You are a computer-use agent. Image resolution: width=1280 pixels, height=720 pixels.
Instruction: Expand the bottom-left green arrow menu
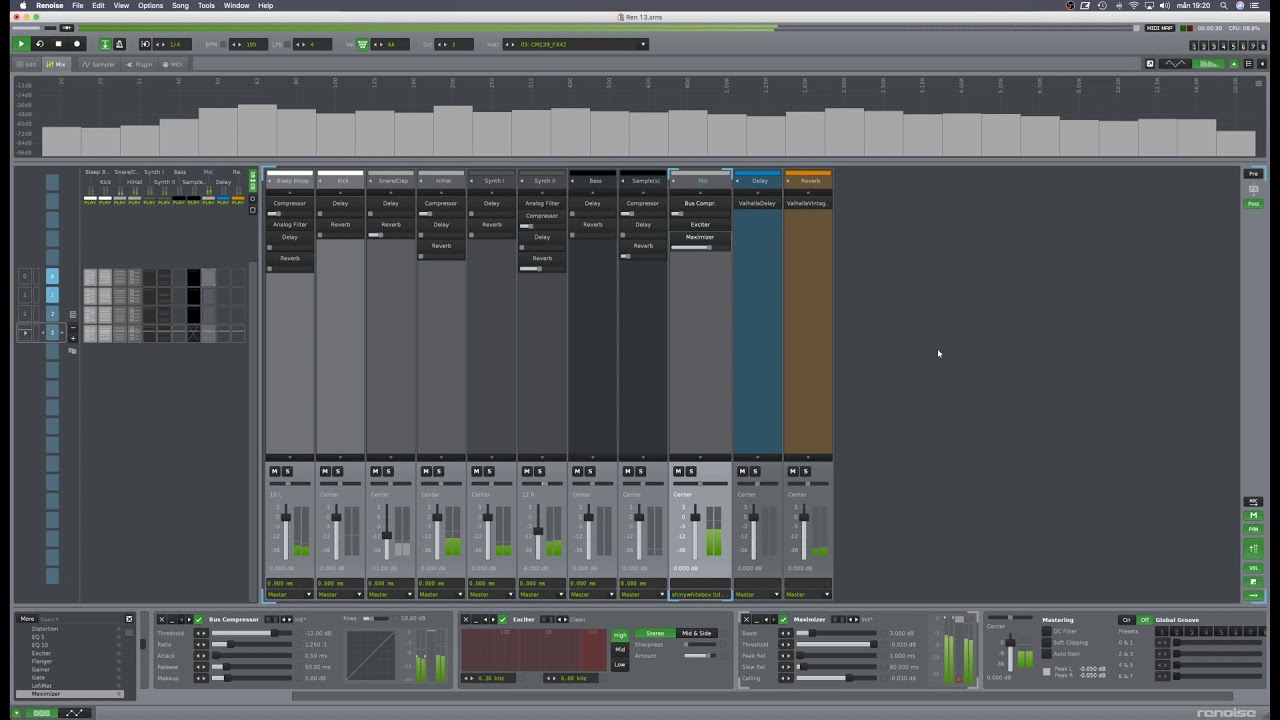[x=16, y=713]
